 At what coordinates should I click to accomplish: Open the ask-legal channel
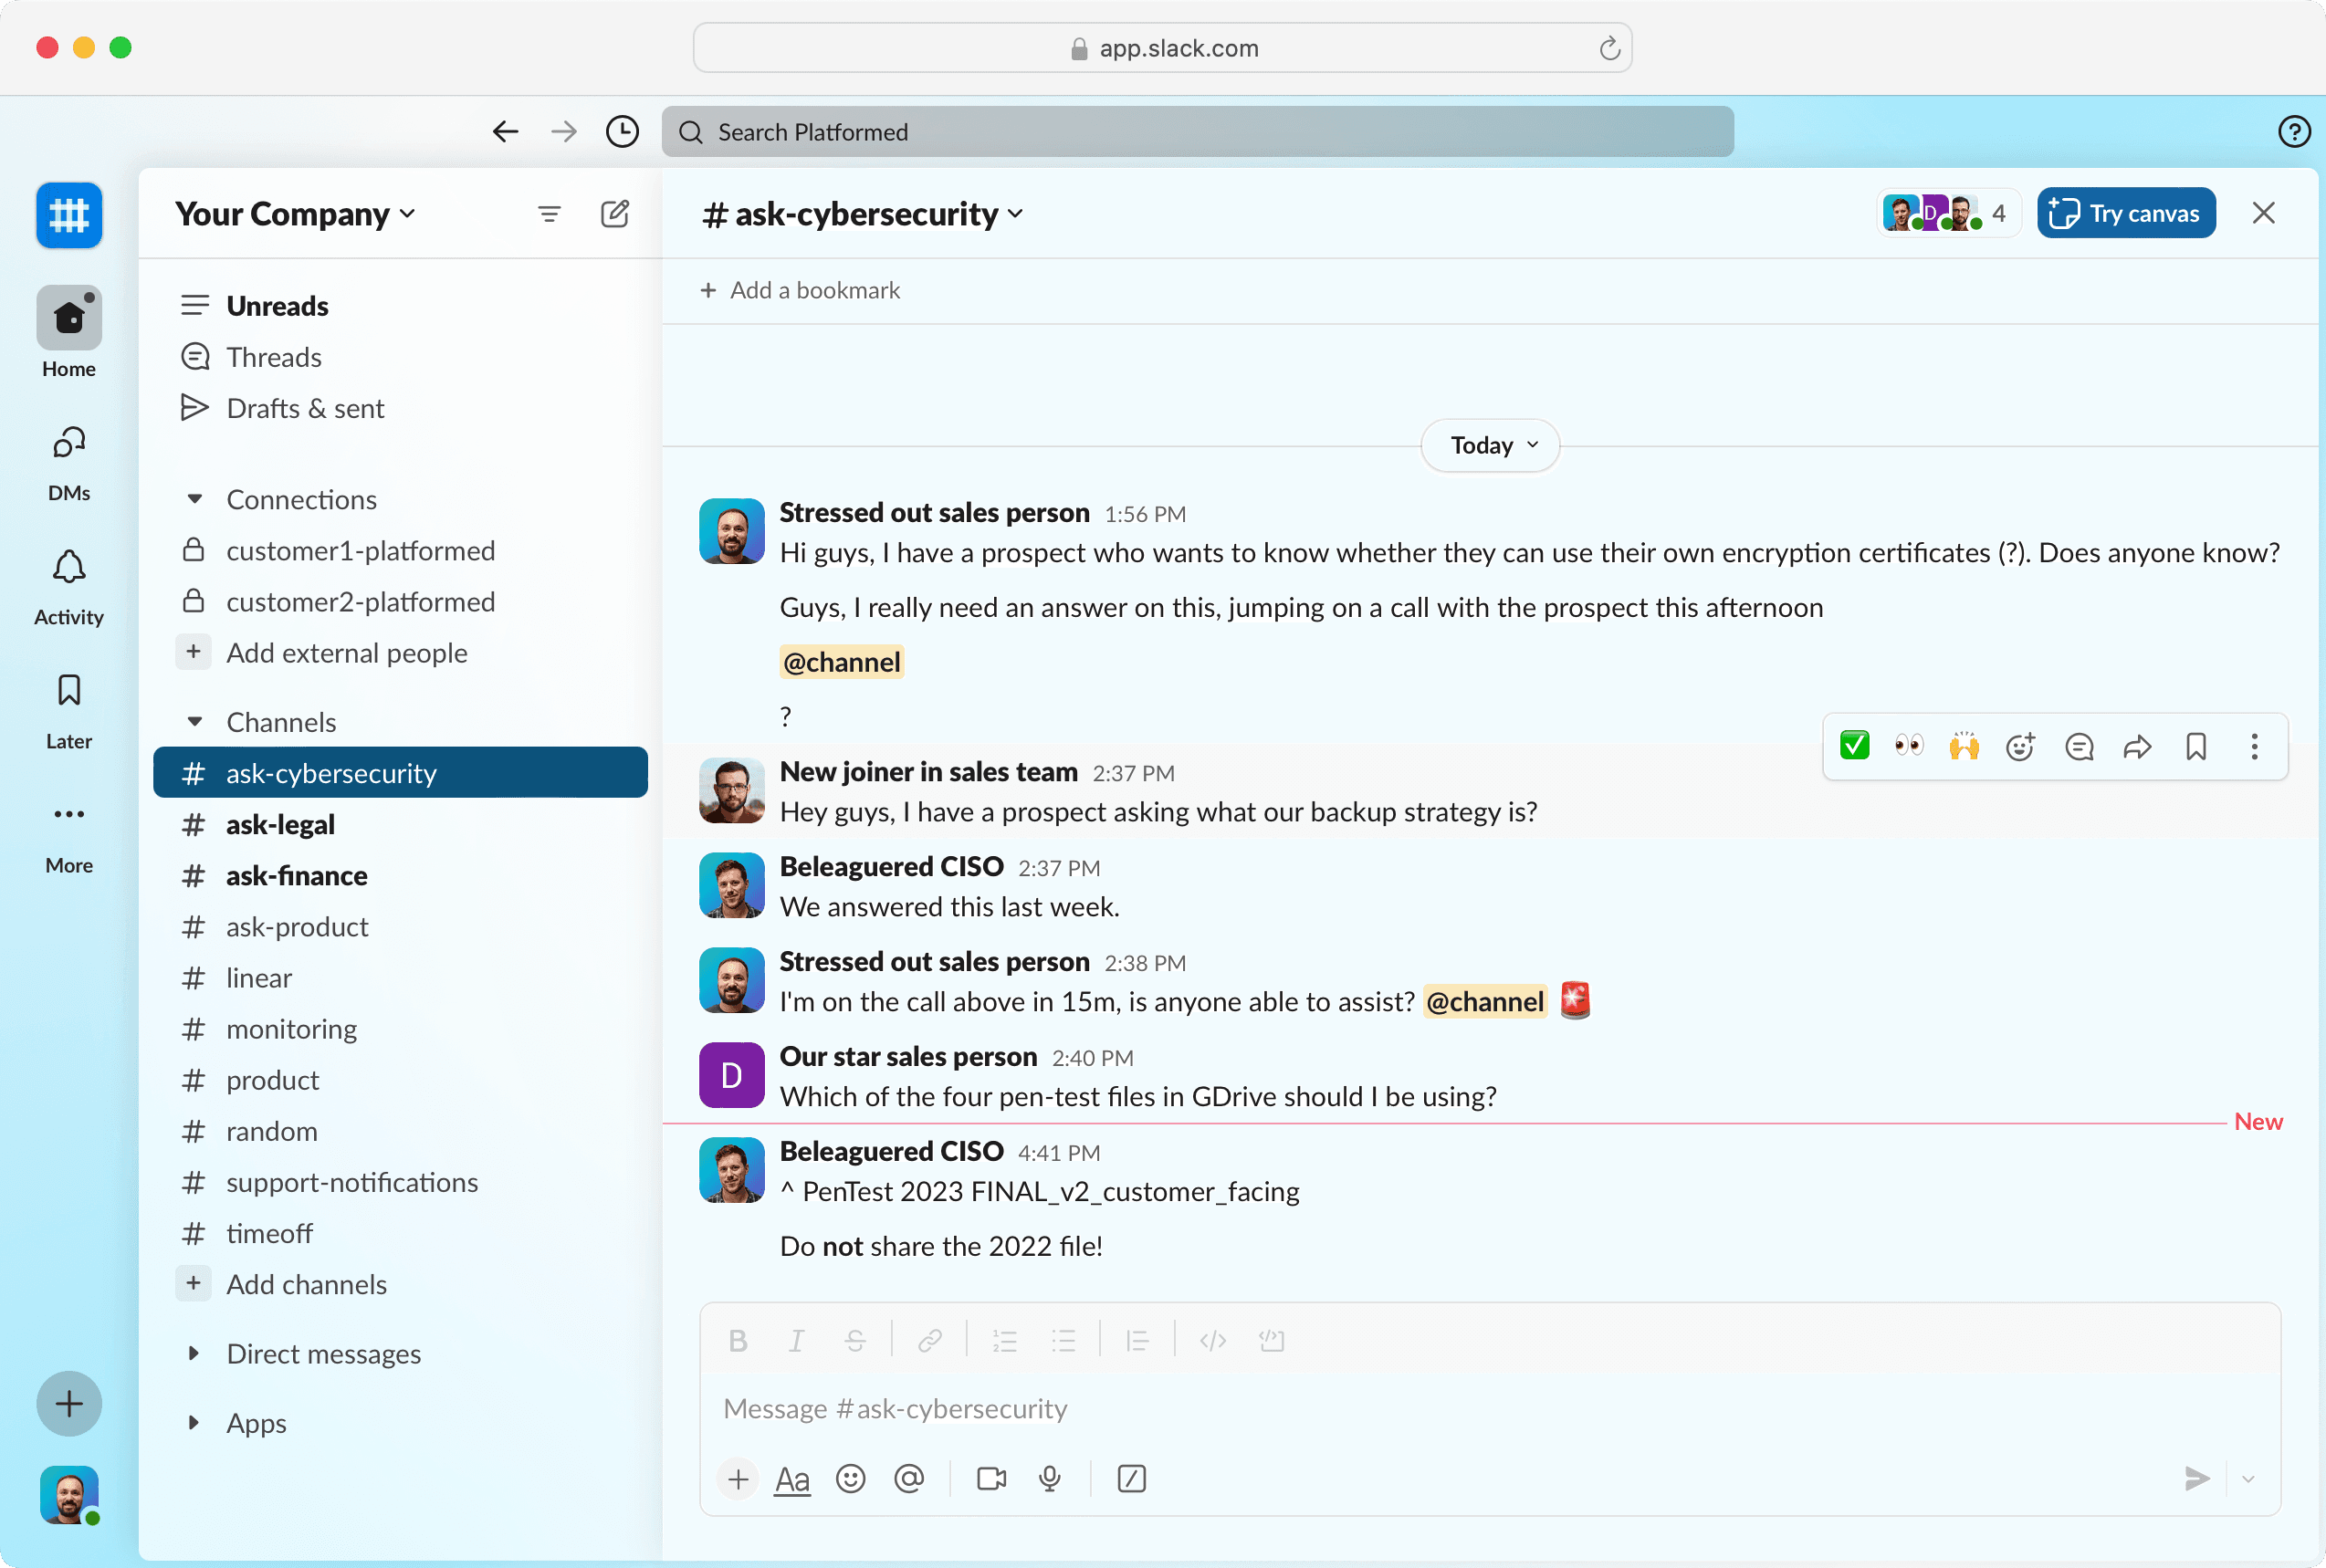(x=280, y=824)
